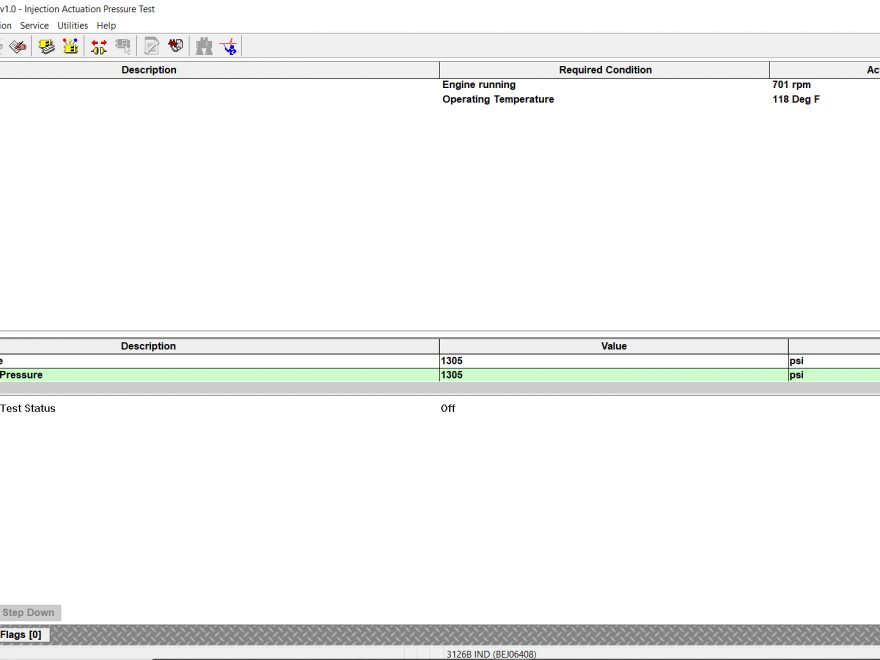The width and height of the screenshot is (880, 660).
Task: Click psi unit in the white row
Action: (796, 361)
